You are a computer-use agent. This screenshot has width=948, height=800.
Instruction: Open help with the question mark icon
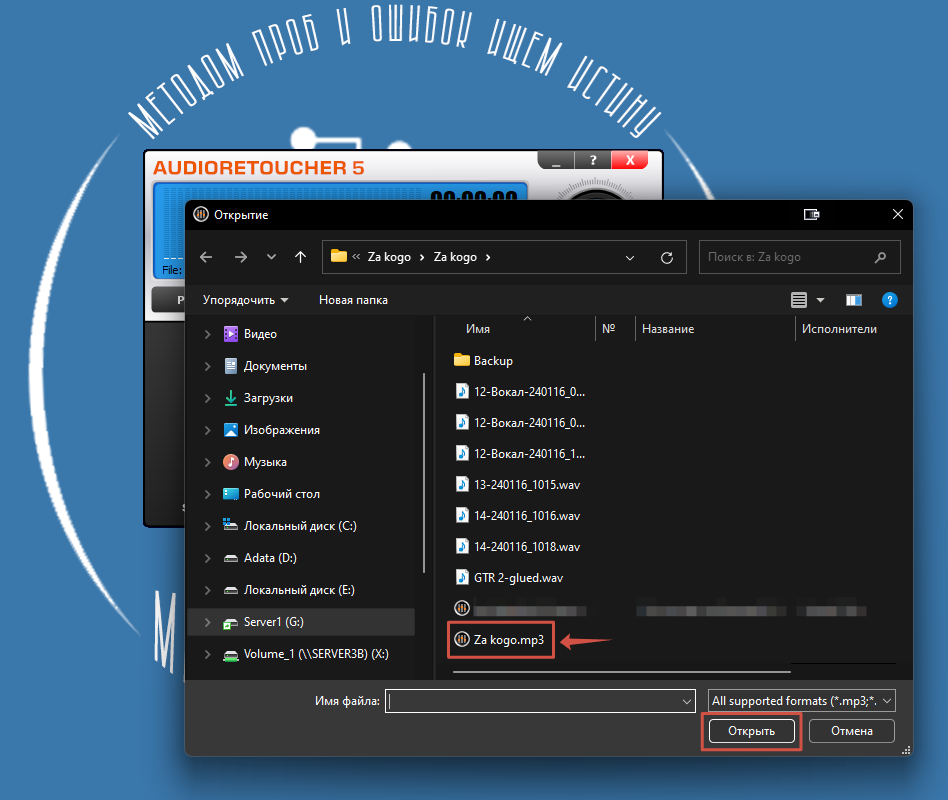(x=889, y=300)
